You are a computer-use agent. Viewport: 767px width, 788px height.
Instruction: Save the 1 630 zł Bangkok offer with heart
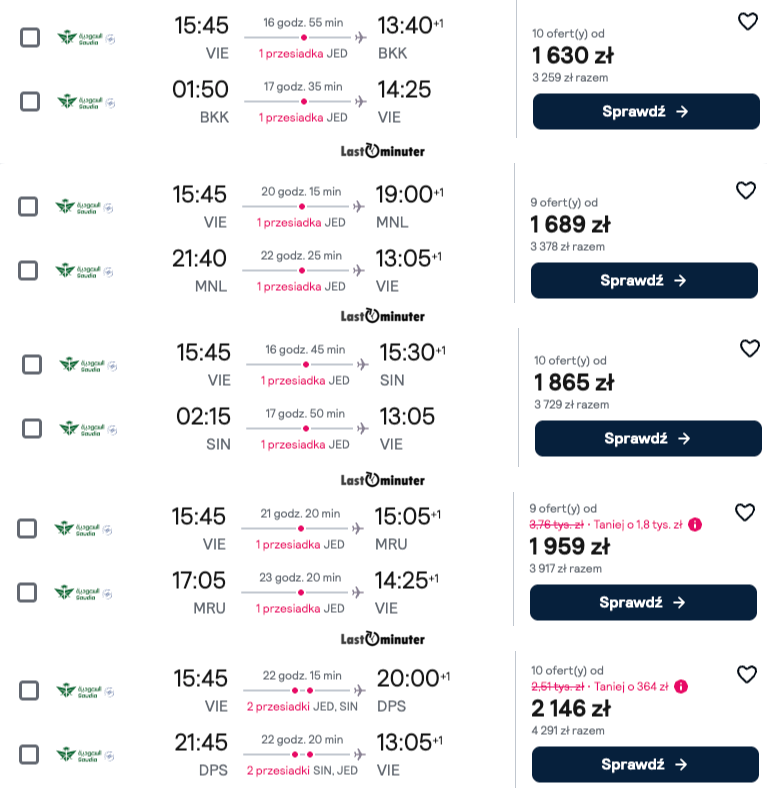747,22
